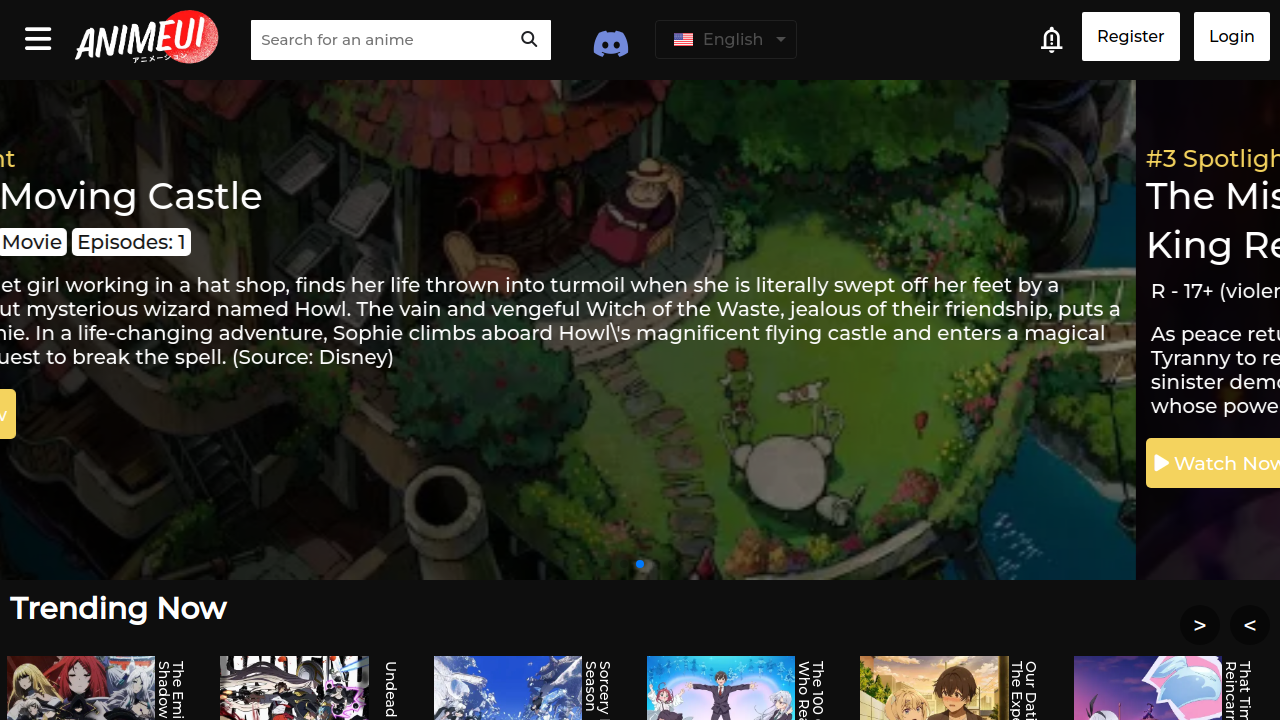Screen dimensions: 1280x720
Task: Click Watch Now on #3 Spotlight
Action: click(1213, 463)
